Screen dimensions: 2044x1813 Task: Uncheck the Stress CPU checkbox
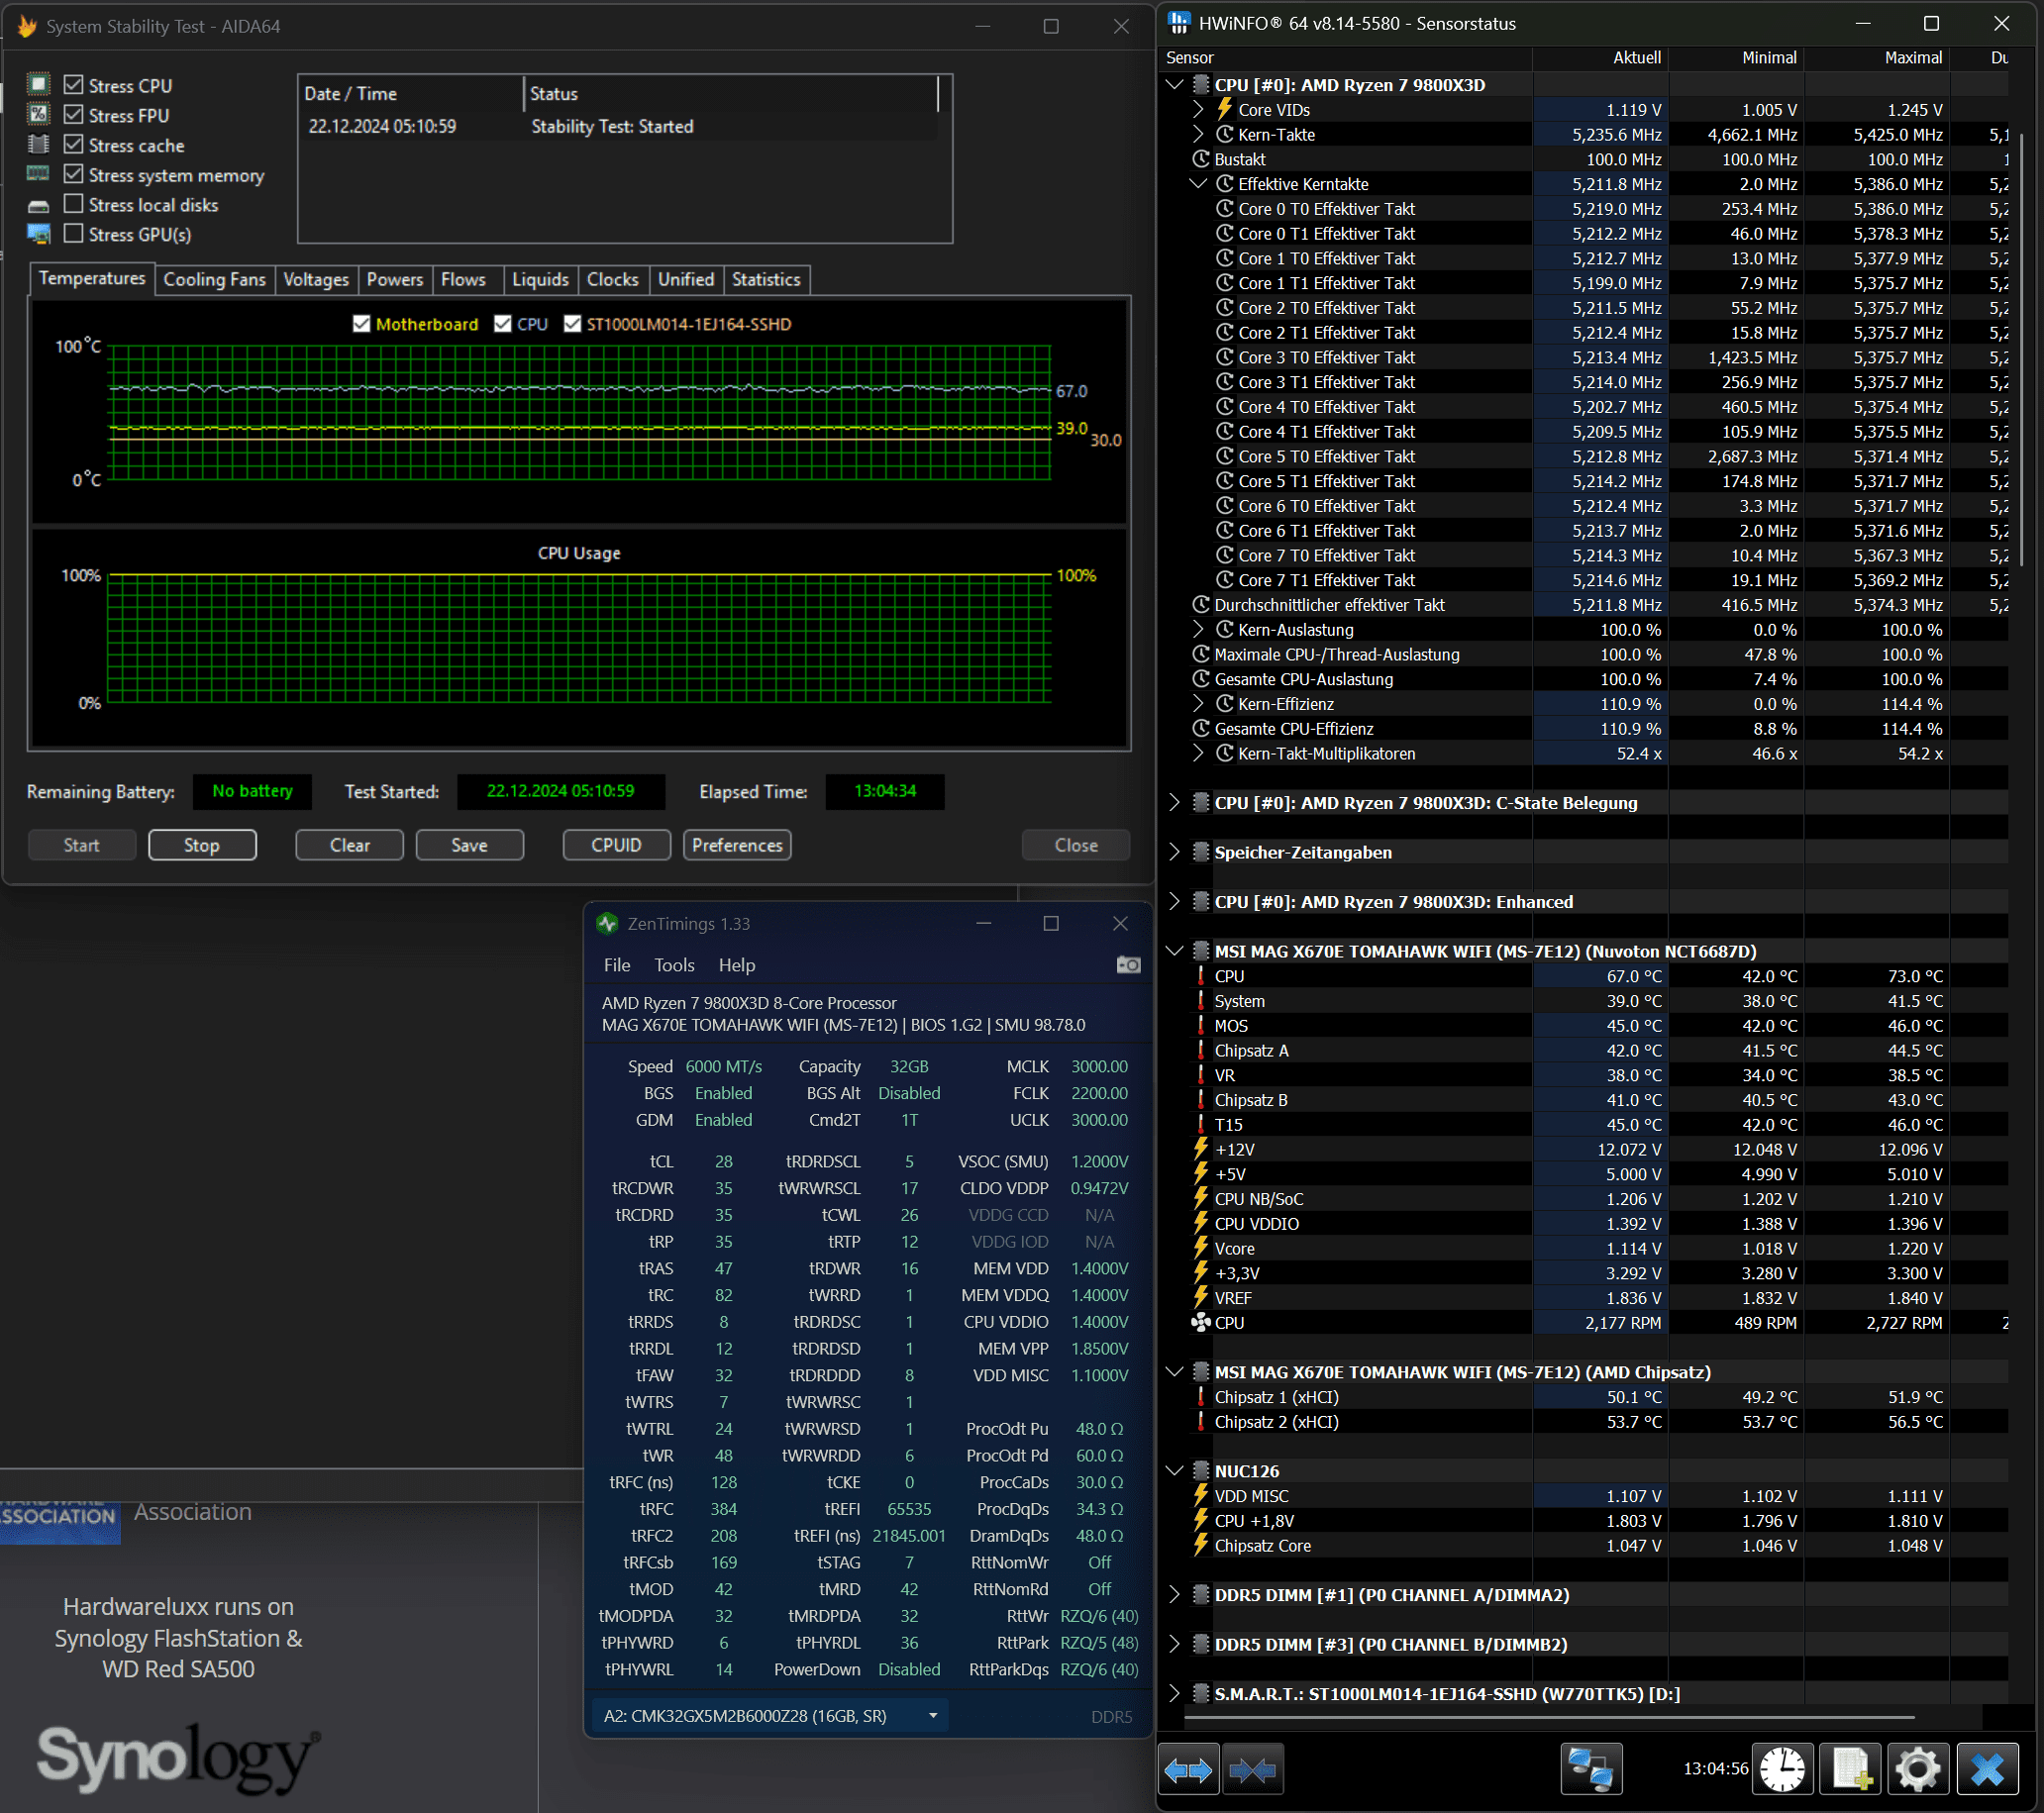tap(73, 84)
